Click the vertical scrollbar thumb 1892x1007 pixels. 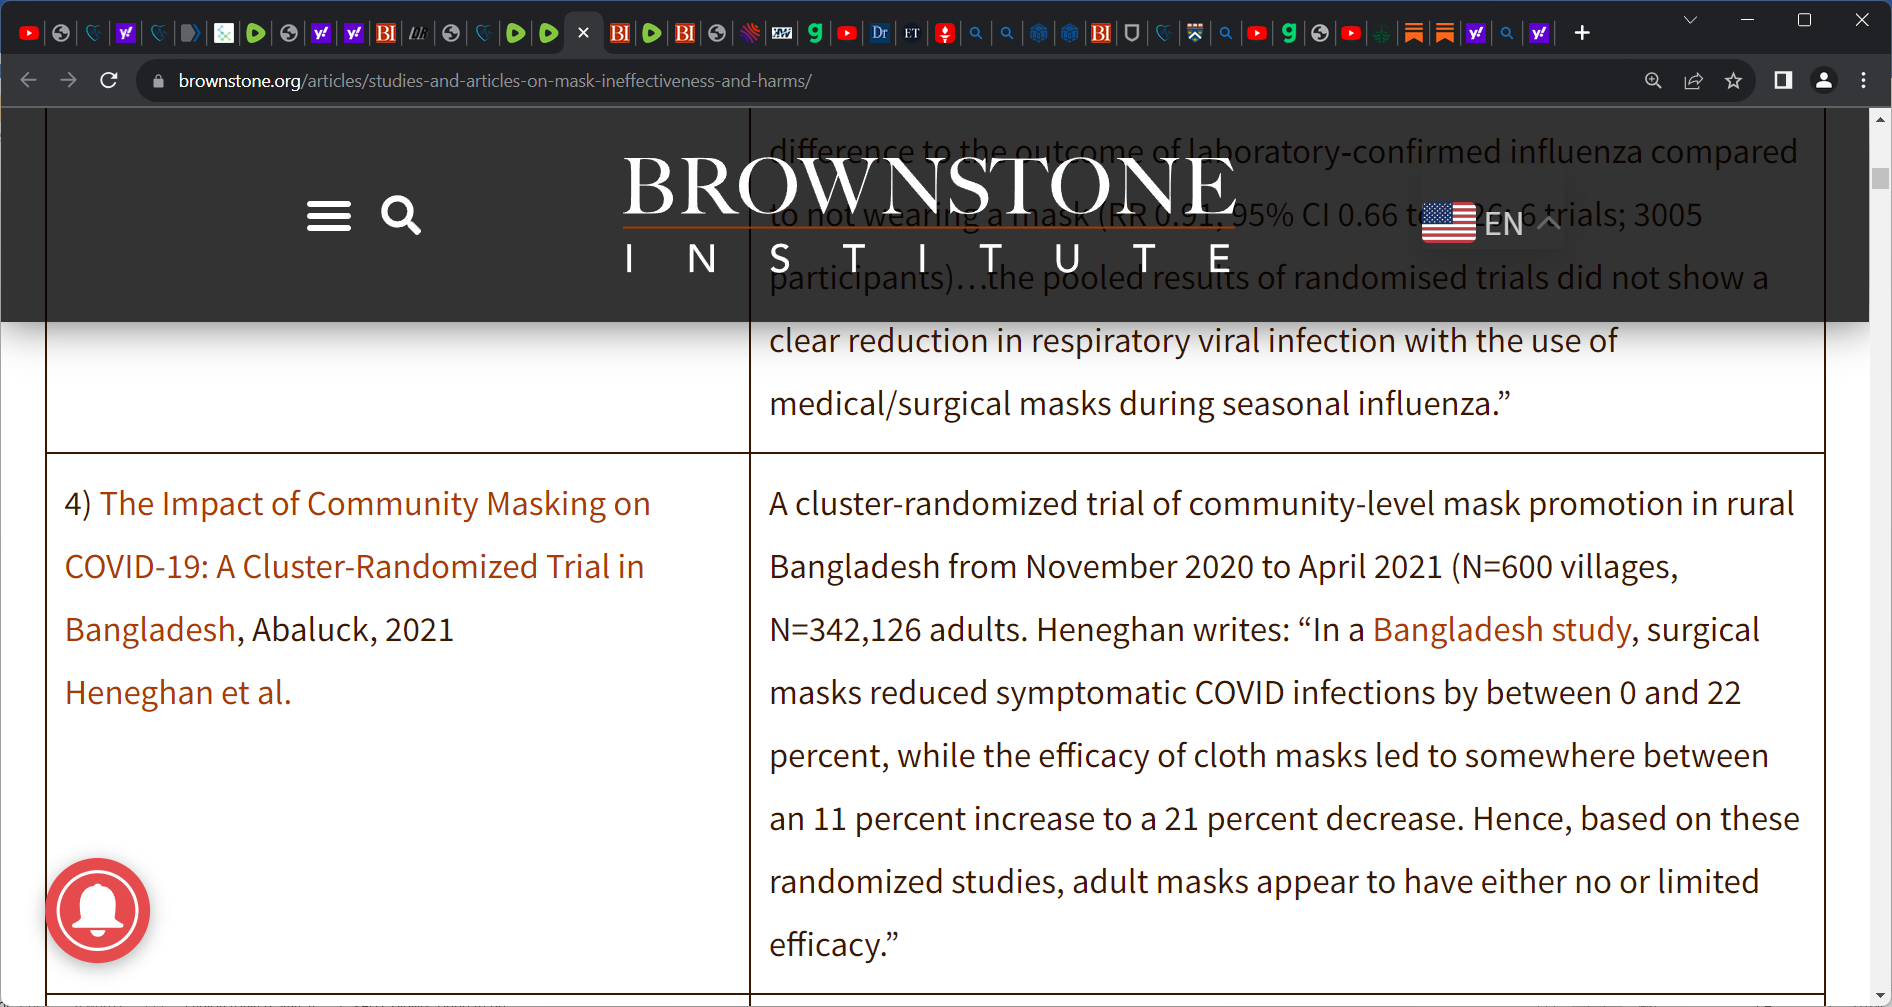tap(1880, 178)
